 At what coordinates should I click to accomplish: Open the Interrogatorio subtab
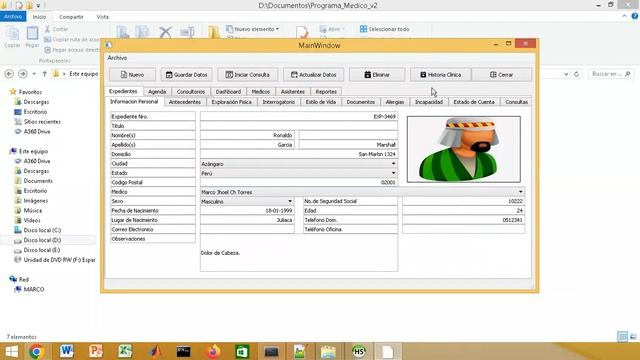279,102
